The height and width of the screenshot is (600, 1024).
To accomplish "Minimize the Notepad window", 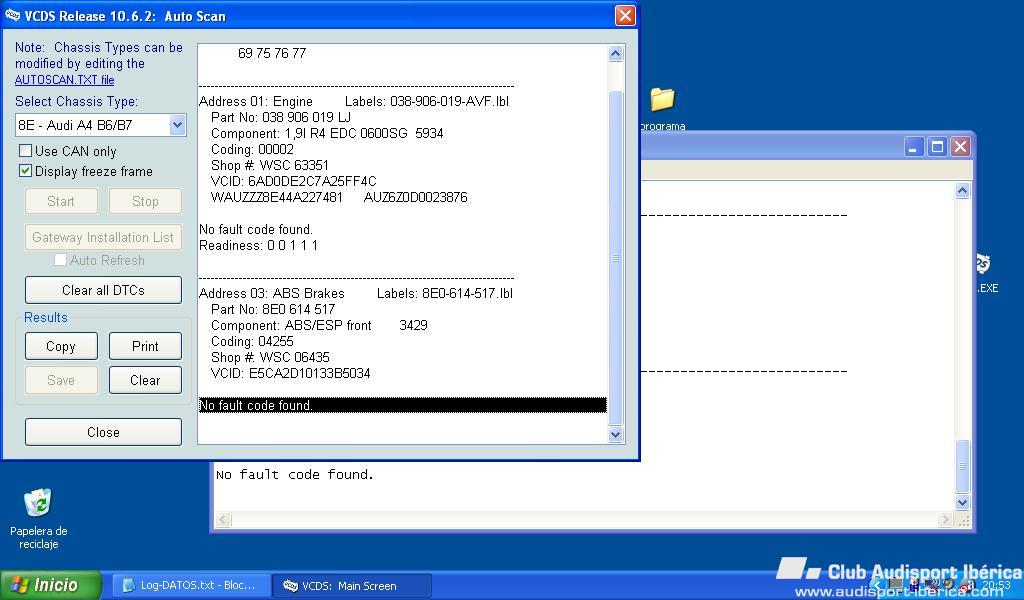I will (x=913, y=147).
